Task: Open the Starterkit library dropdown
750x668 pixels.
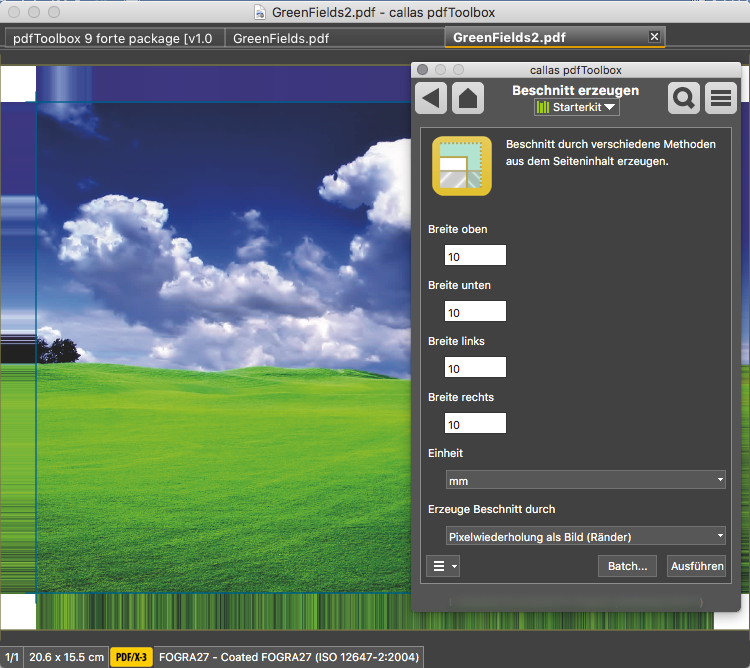Action: tap(576, 107)
